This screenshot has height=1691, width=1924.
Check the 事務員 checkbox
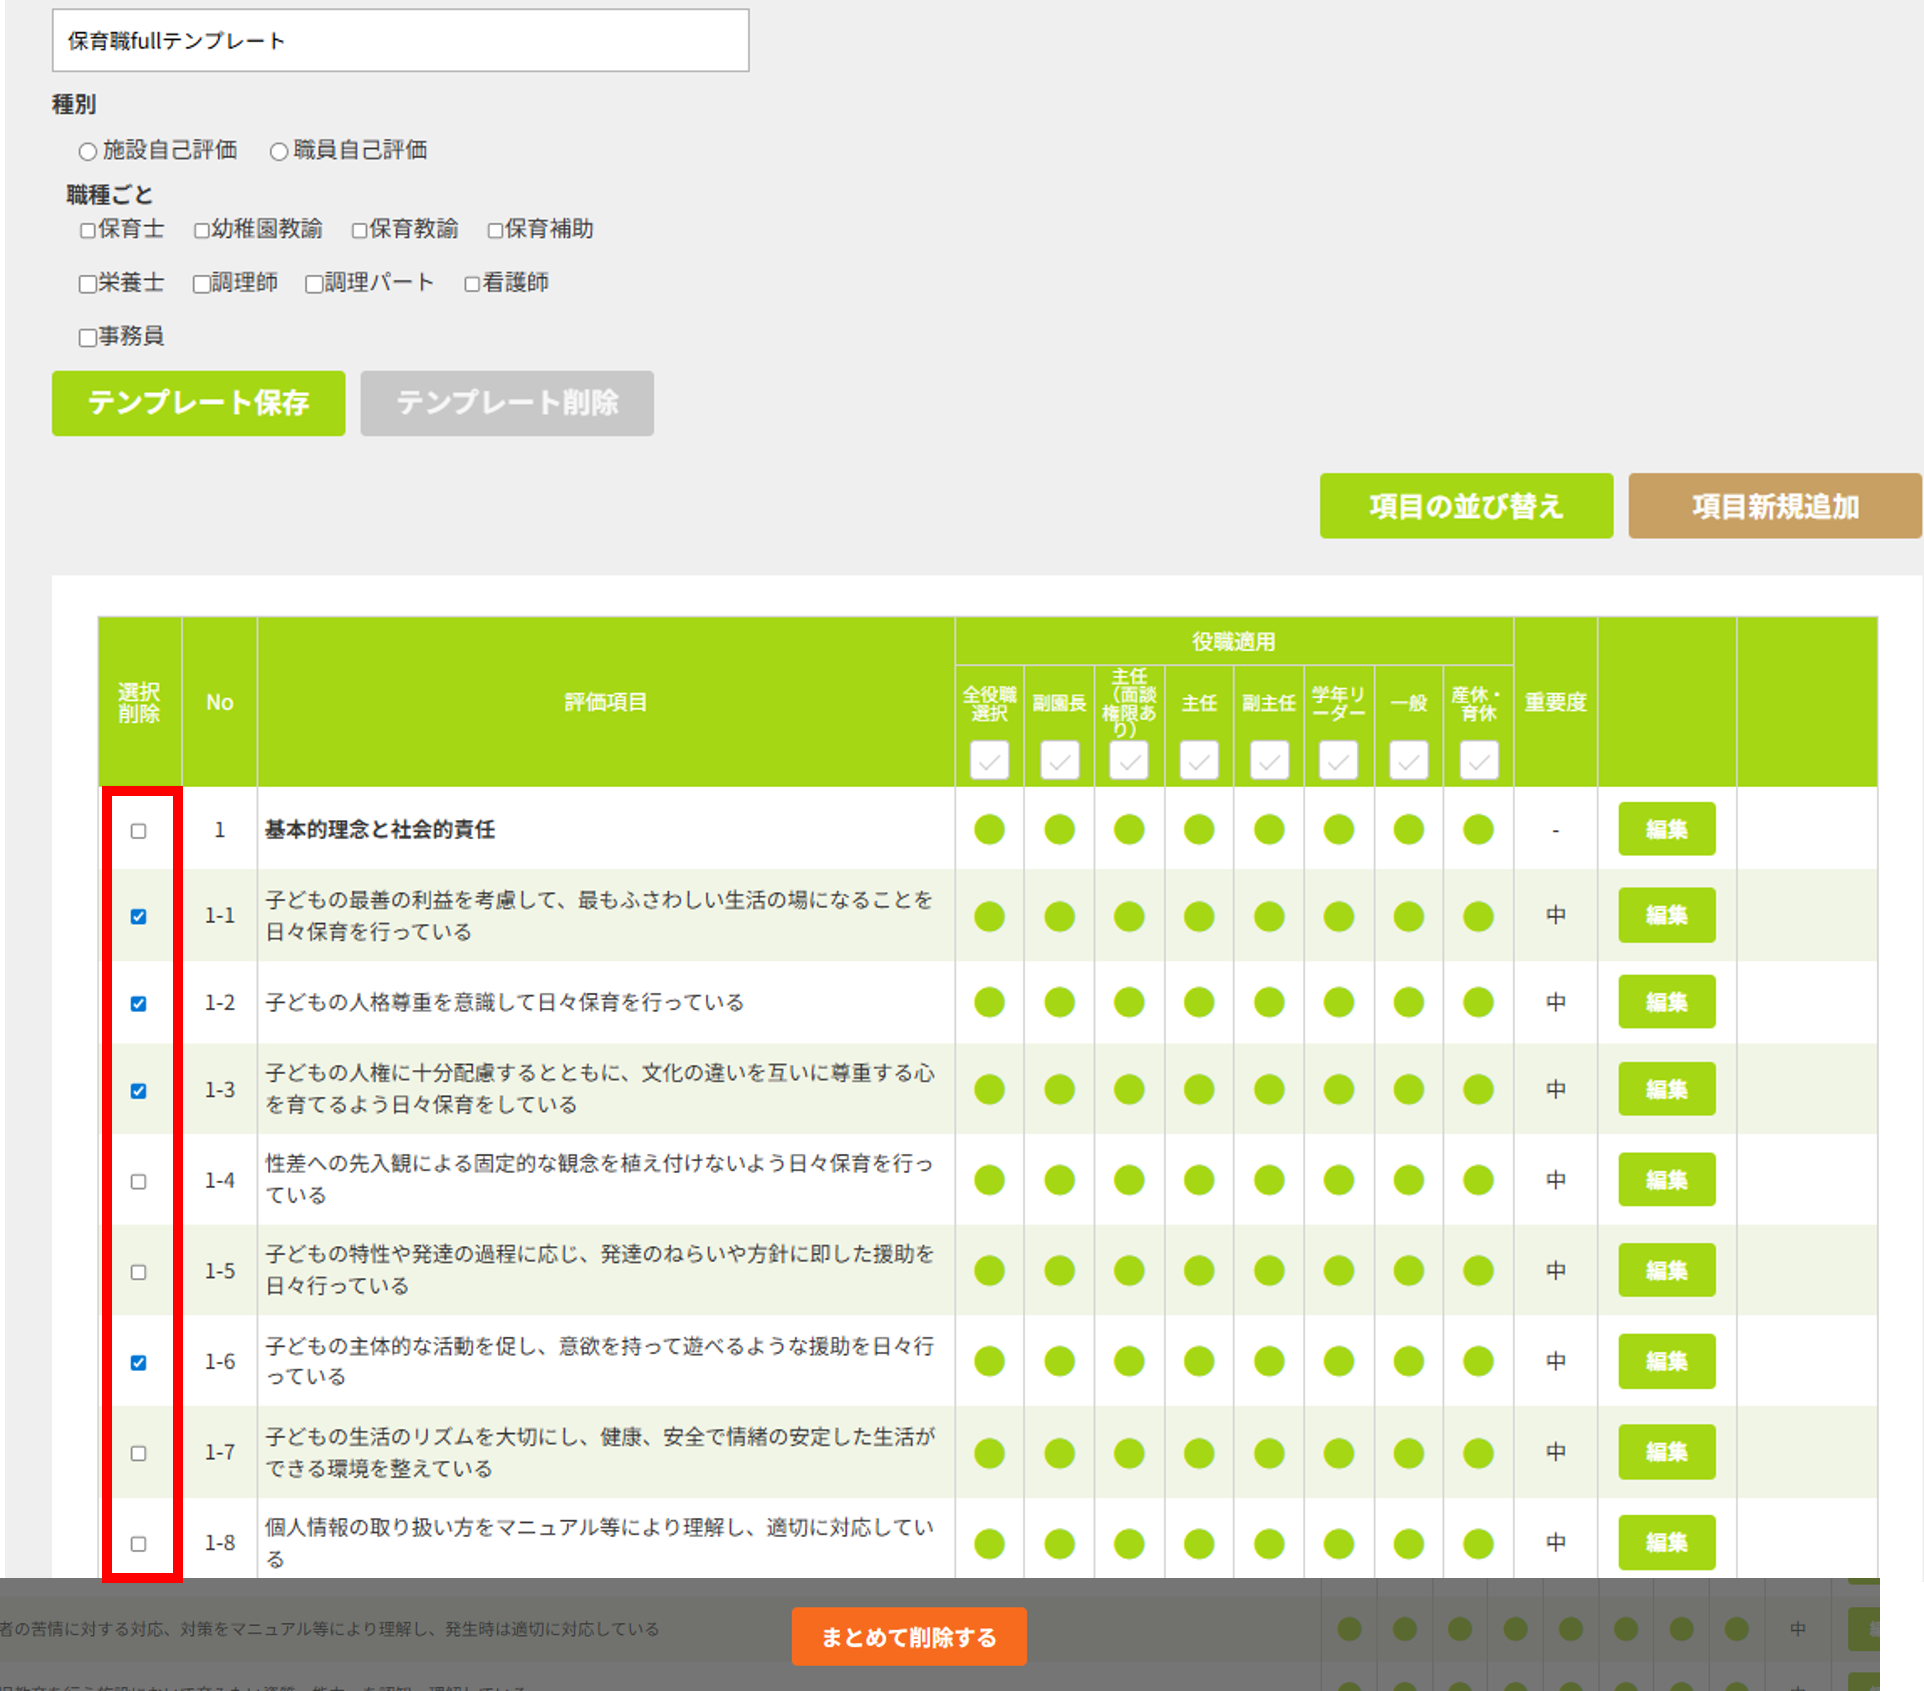[x=87, y=337]
